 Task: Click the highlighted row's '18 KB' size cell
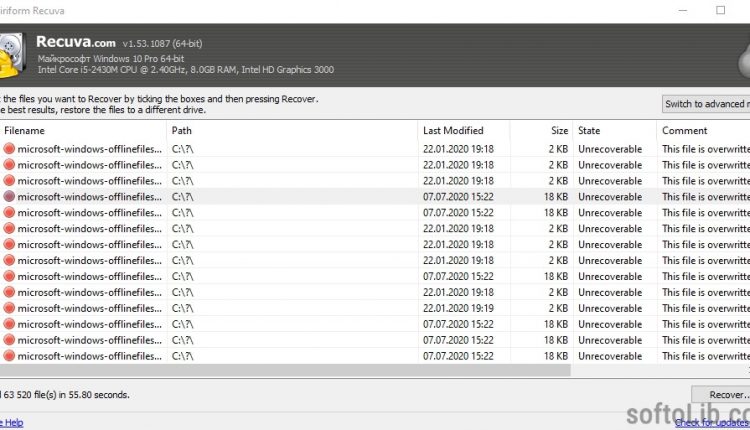(556, 197)
